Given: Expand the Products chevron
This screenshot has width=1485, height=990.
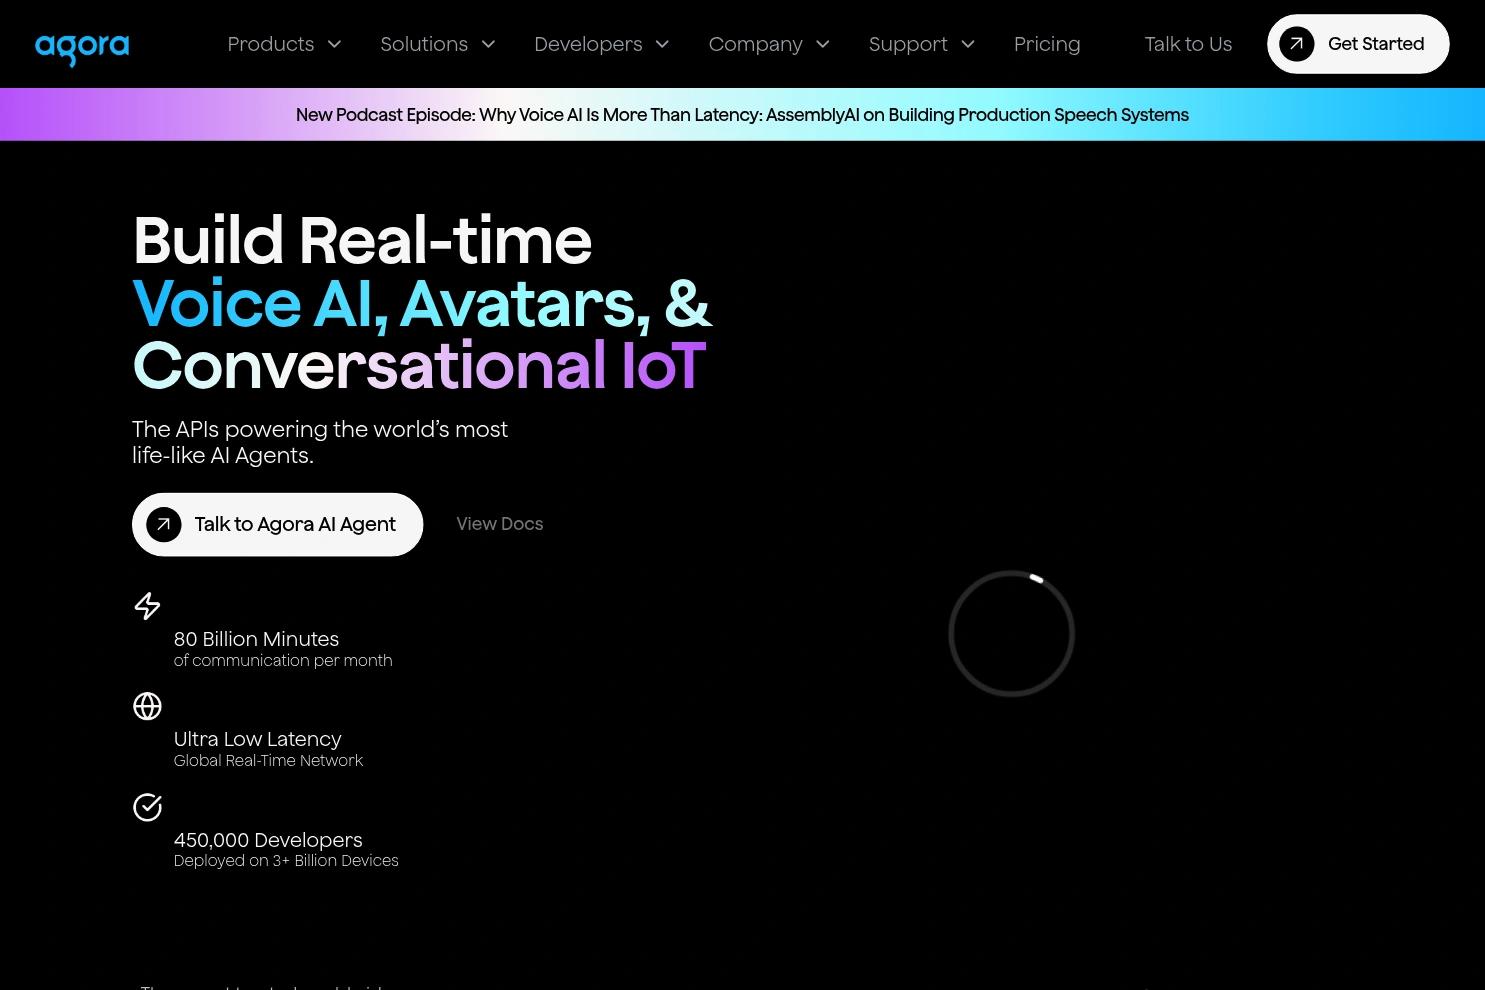Looking at the screenshot, I should pyautogui.click(x=334, y=44).
